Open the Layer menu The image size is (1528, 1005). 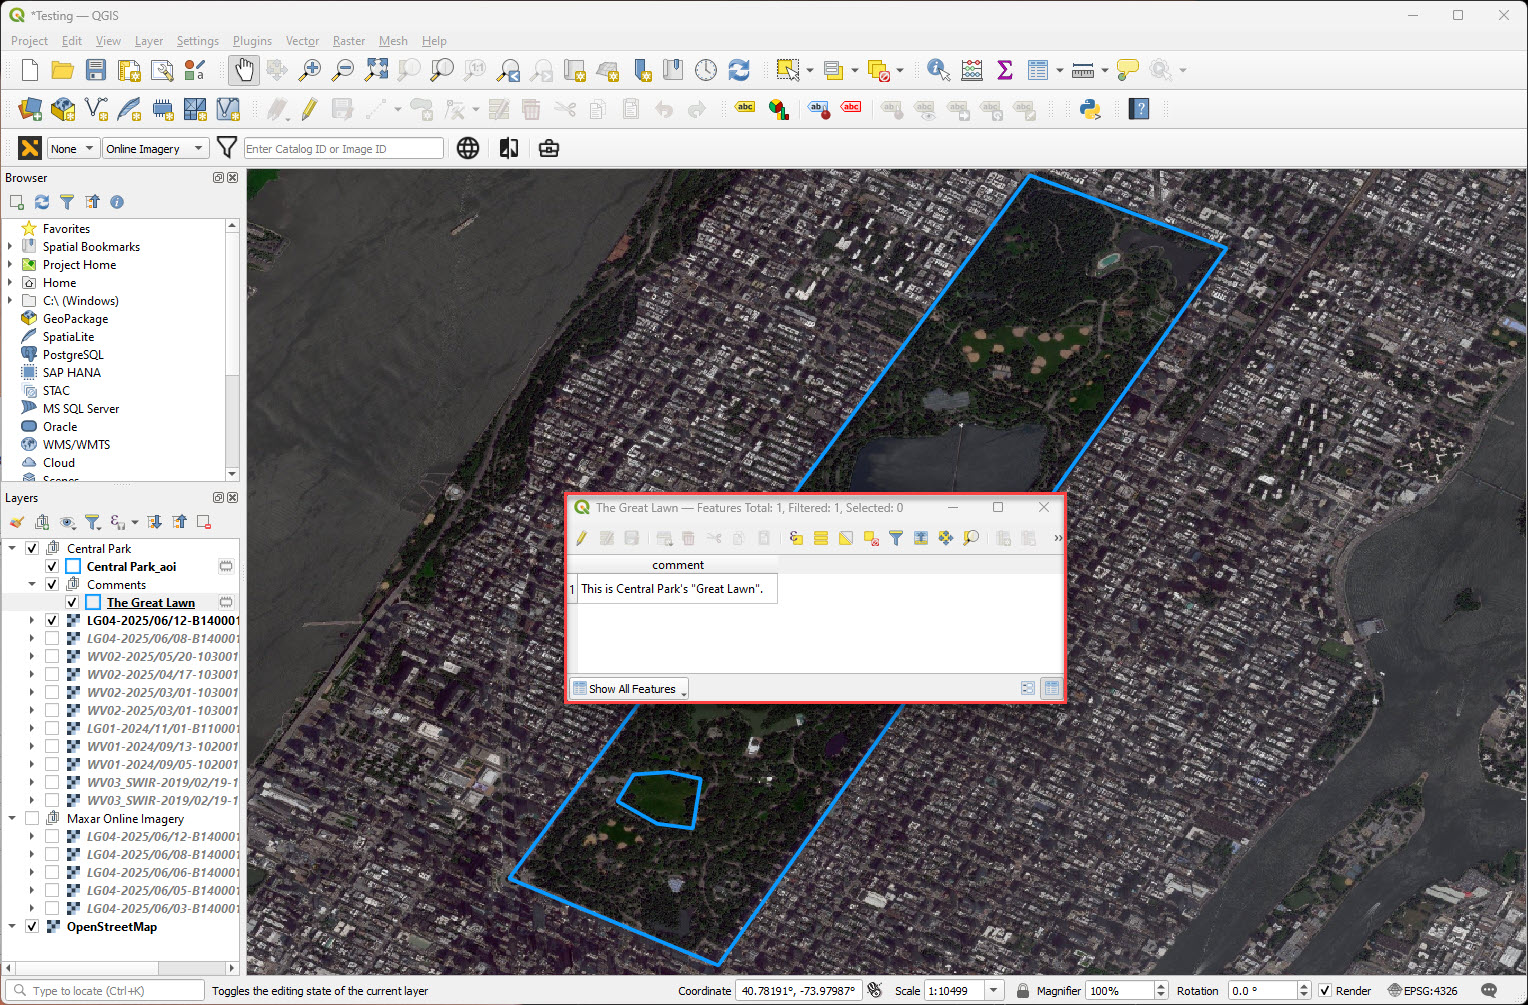click(x=149, y=41)
